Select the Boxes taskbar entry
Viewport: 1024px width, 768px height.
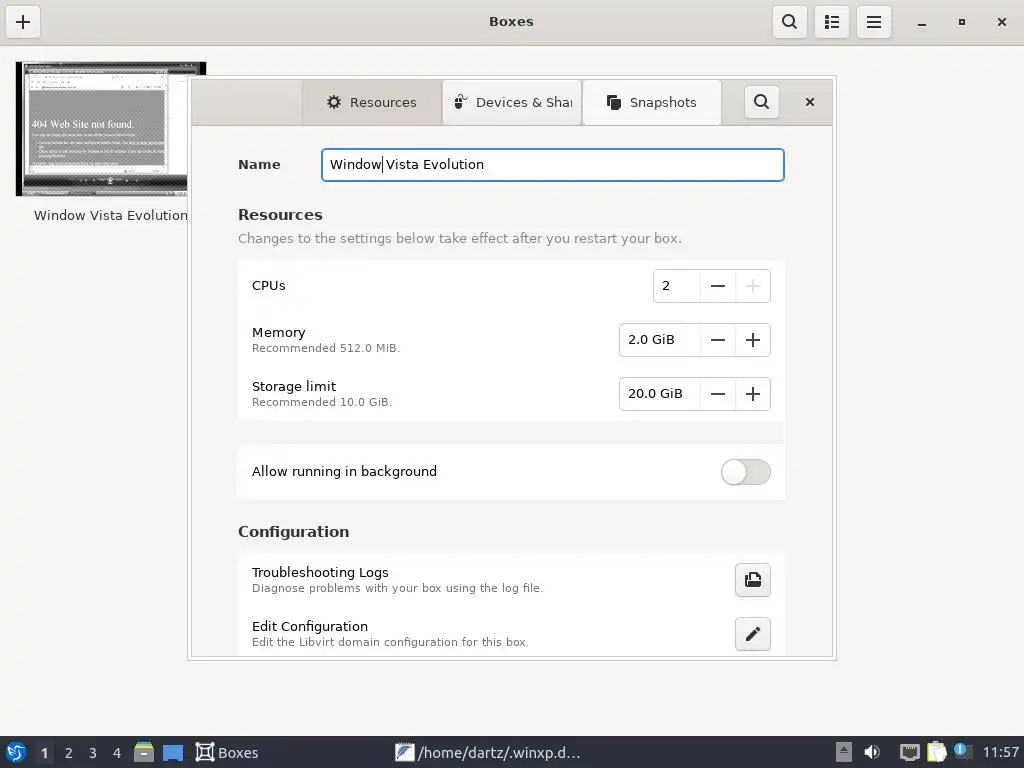click(227, 753)
